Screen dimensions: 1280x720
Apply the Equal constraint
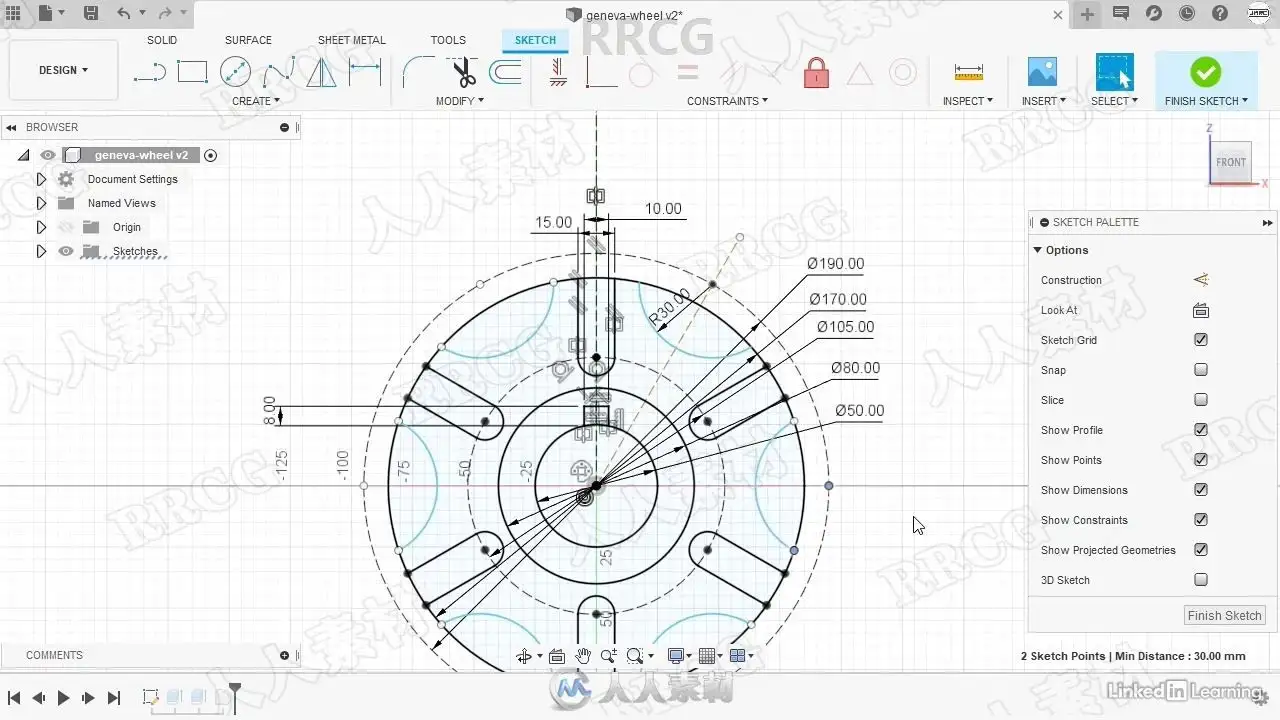point(687,72)
